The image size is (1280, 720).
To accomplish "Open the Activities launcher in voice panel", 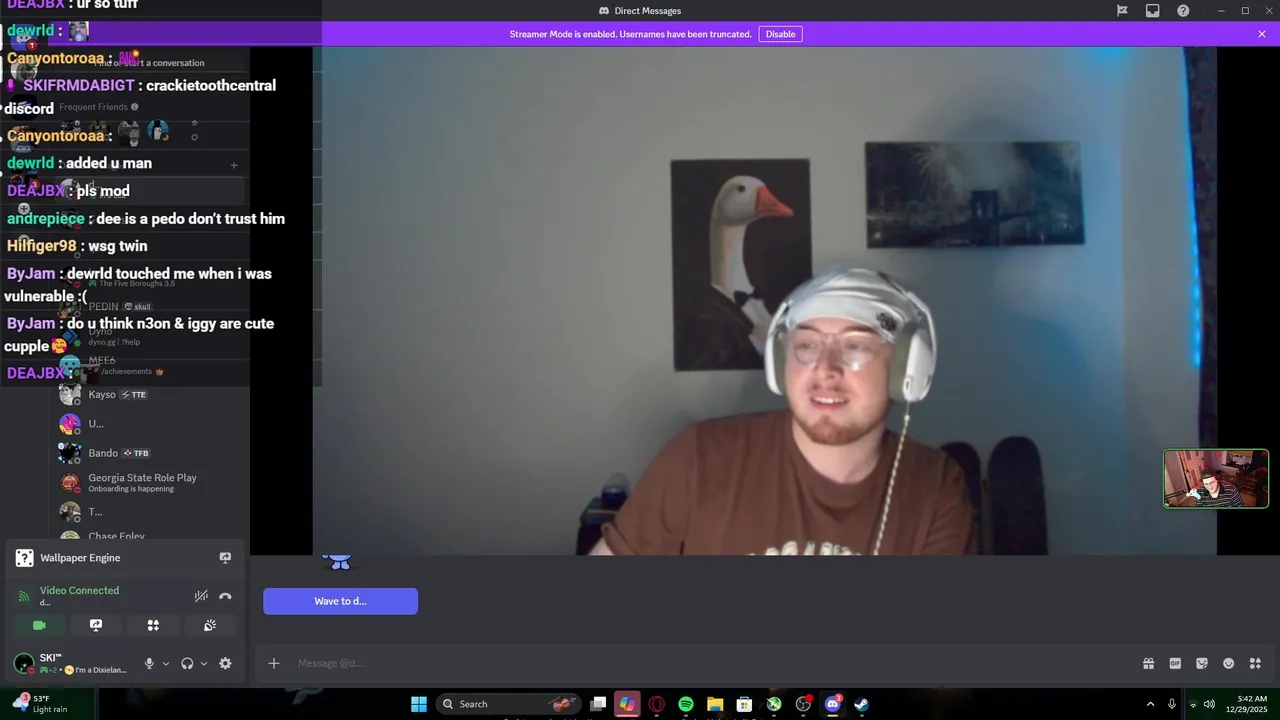I will pyautogui.click(x=153, y=625).
